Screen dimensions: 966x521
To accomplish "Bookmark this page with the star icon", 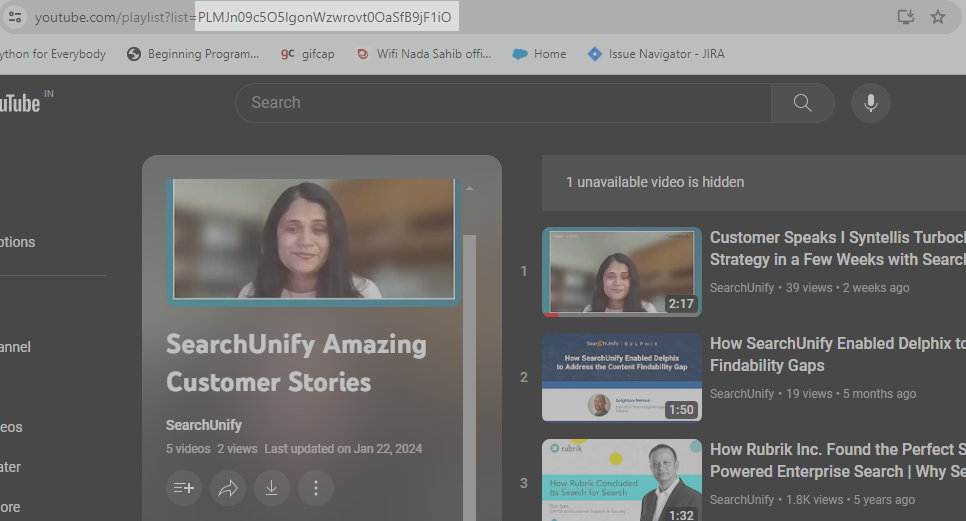I will pos(938,17).
